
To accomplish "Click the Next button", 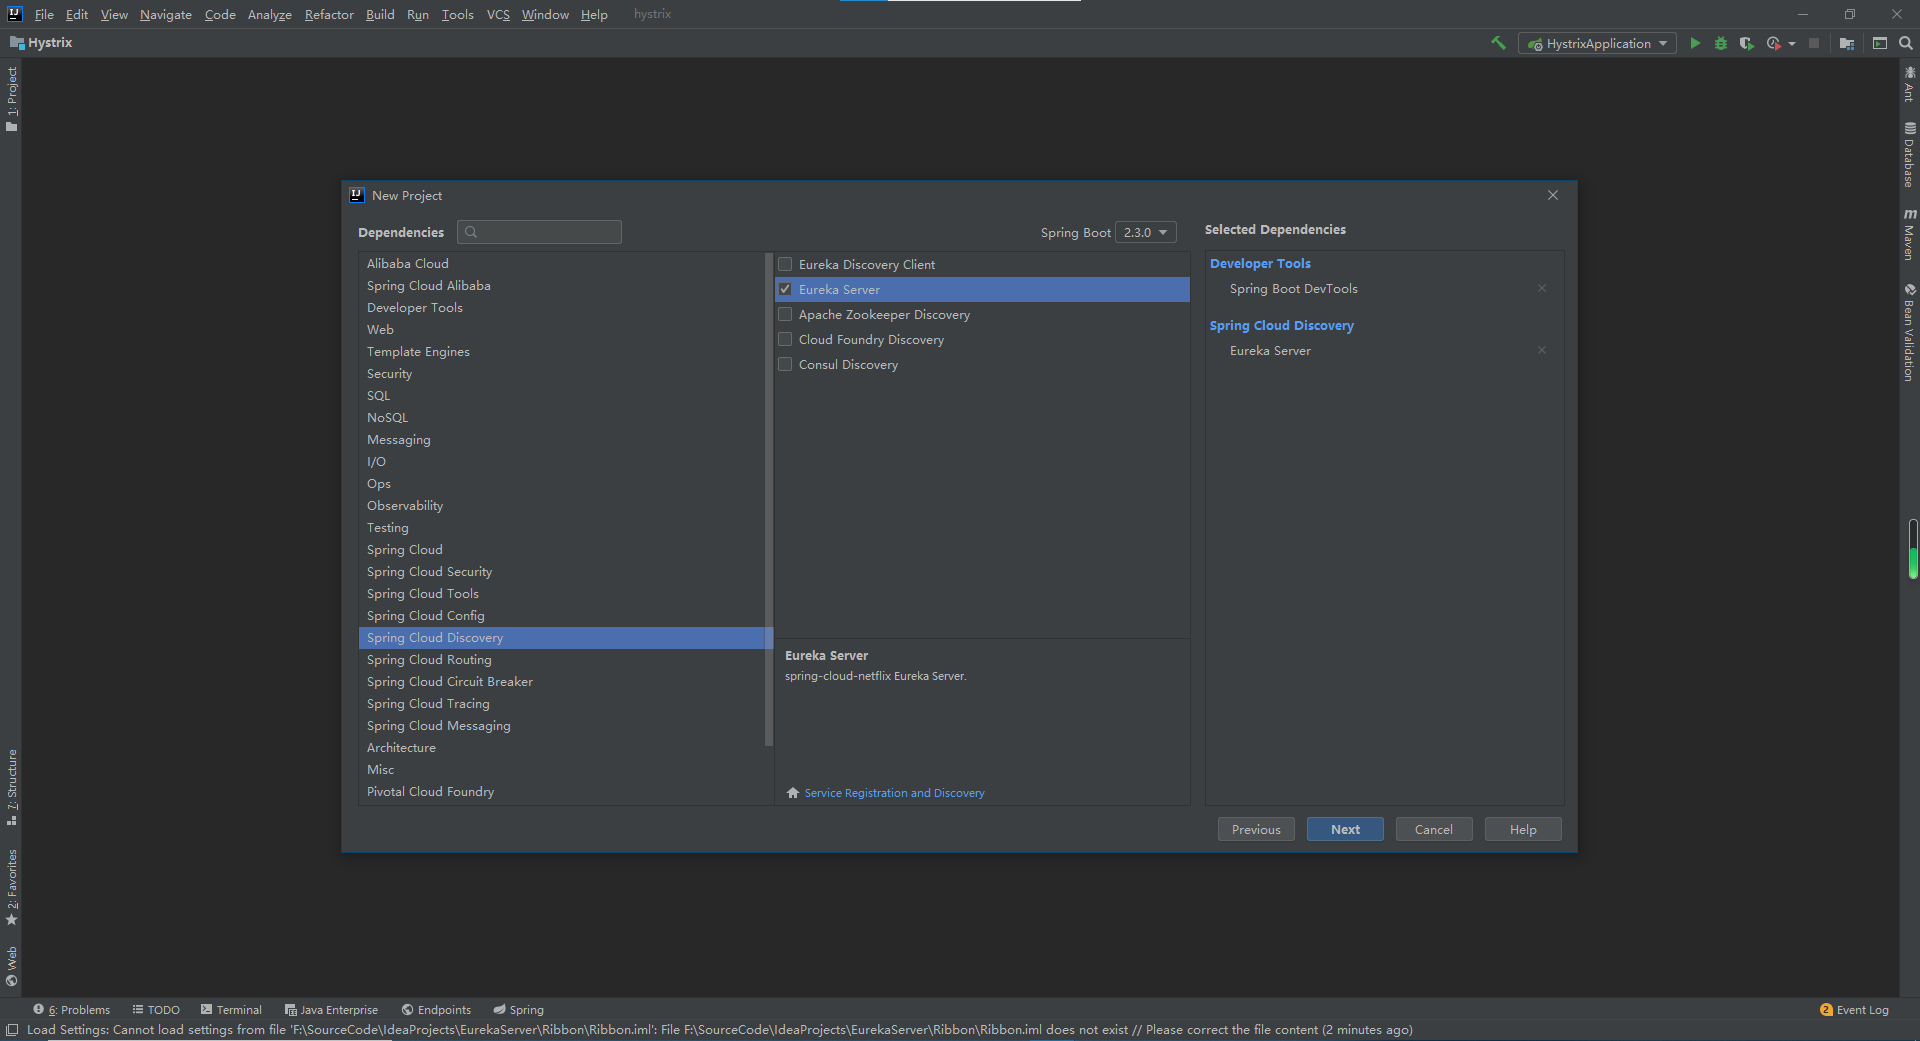I will click(x=1345, y=829).
